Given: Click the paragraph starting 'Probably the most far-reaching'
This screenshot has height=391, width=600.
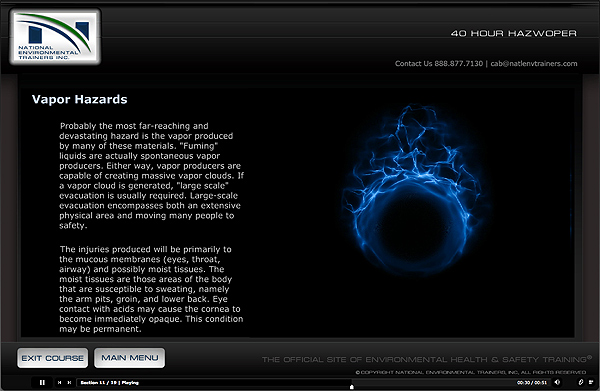Looking at the screenshot, I should click(151, 176).
